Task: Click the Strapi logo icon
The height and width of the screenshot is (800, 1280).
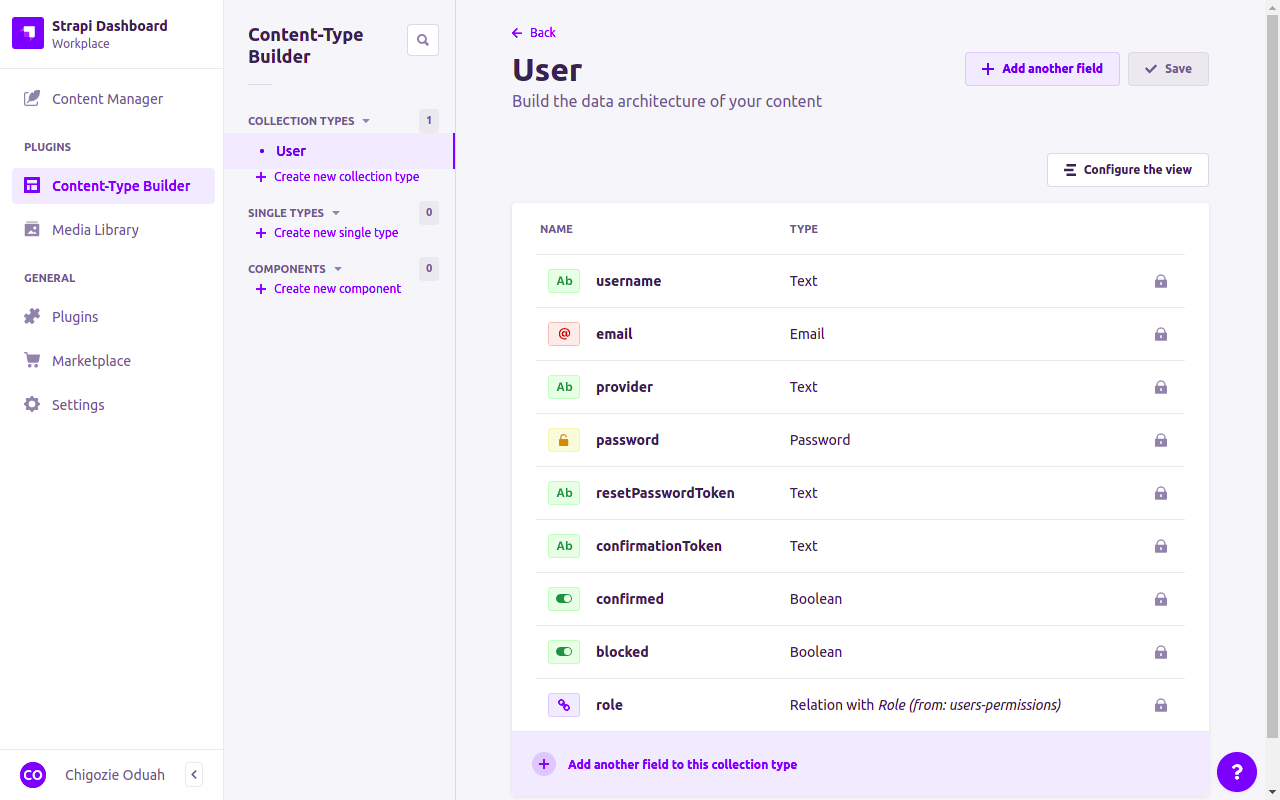Action: [x=28, y=34]
